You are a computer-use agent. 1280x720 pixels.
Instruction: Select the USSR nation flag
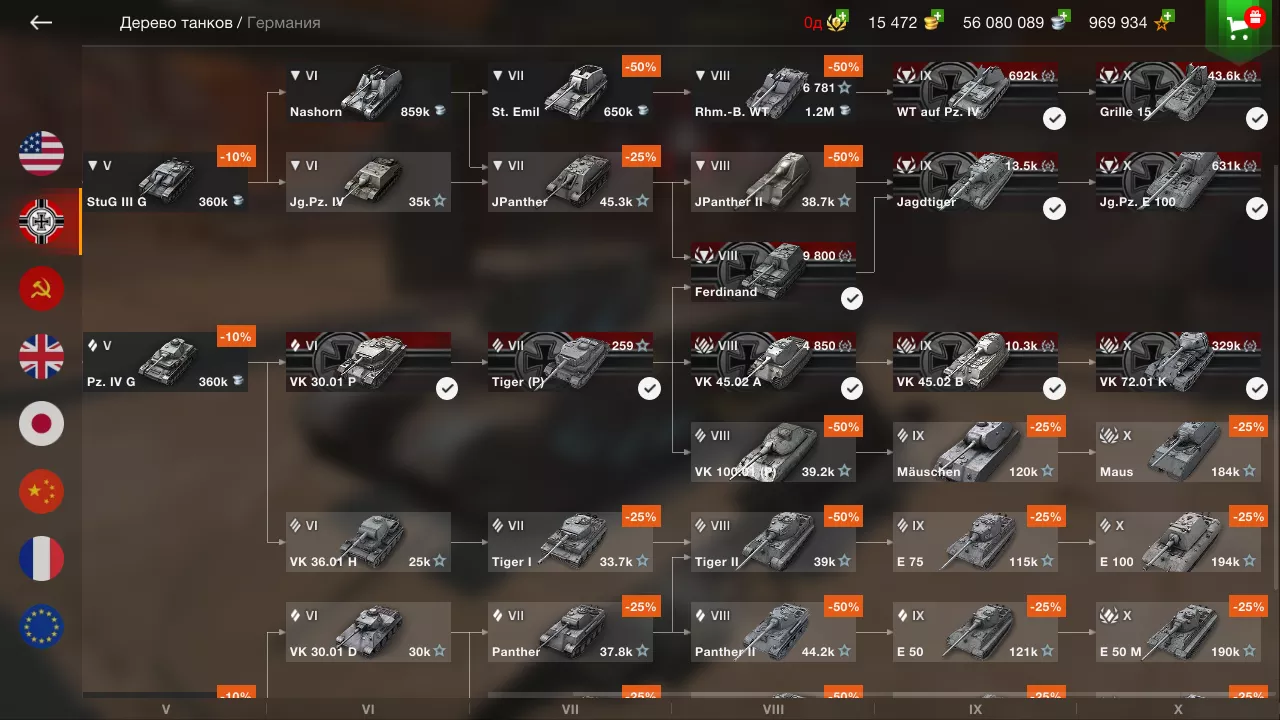(x=41, y=289)
